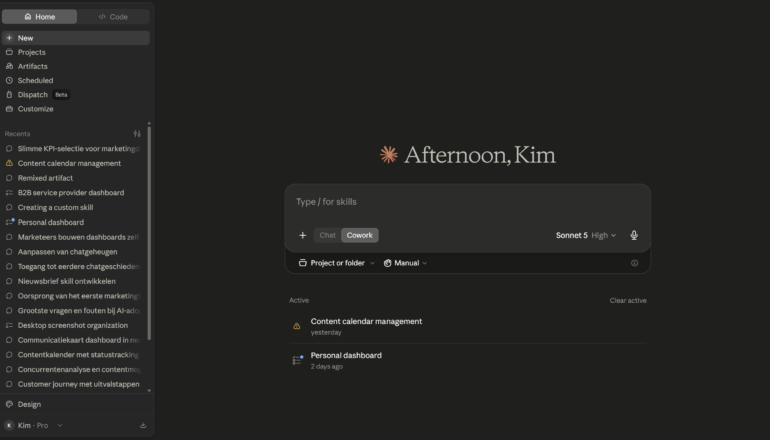Screen dimensions: 770x440
Task: Click the Clear active link
Action: coord(628,301)
